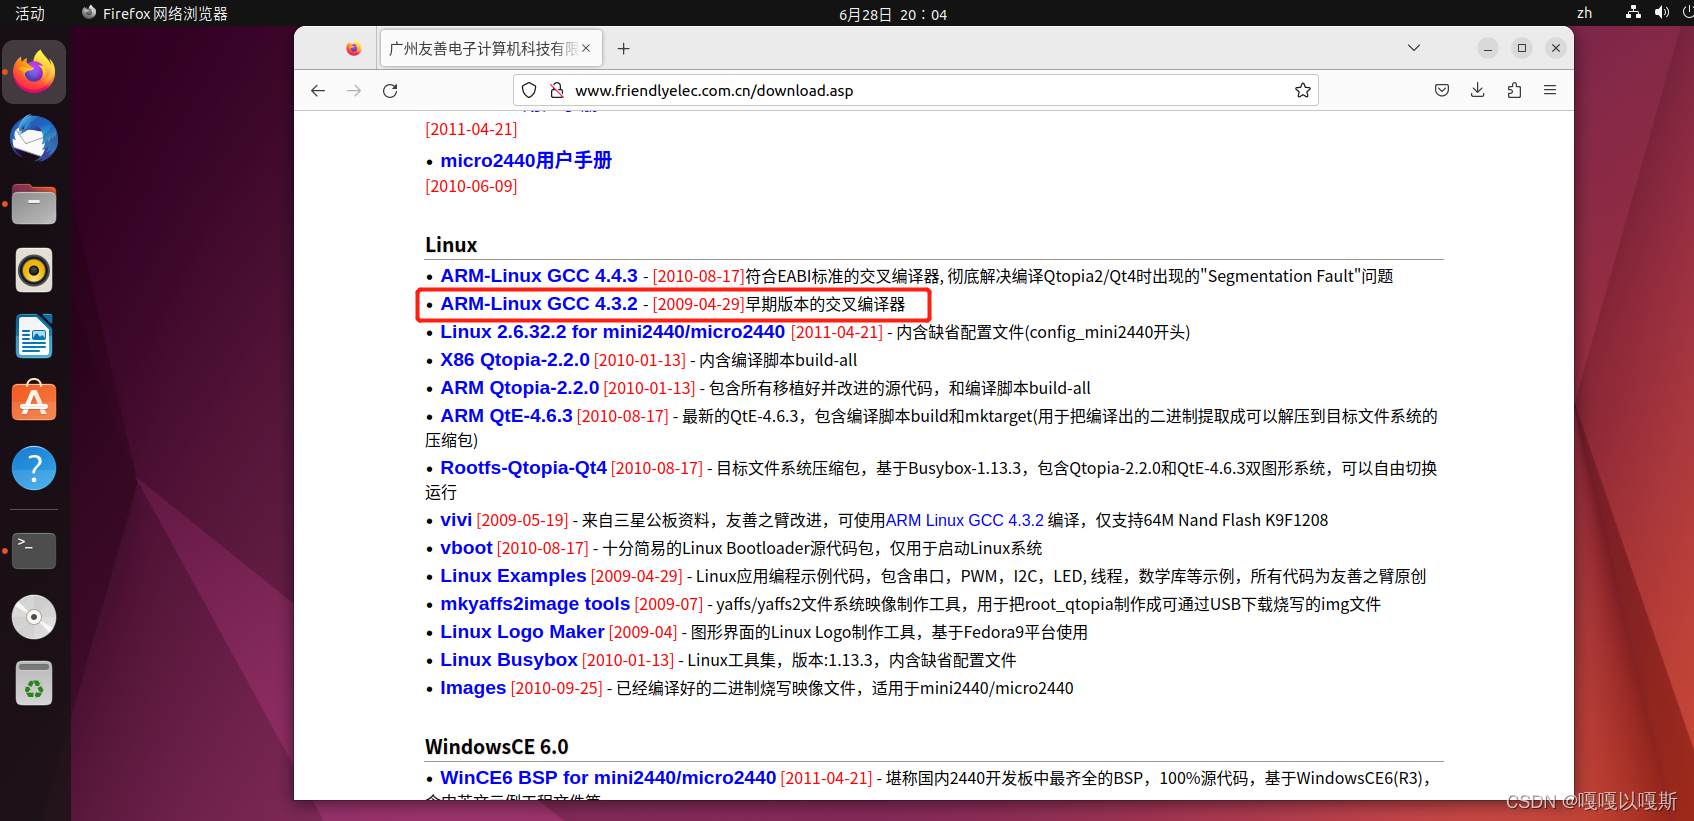The width and height of the screenshot is (1694, 821).
Task: Open the Images download link
Action: pos(473,687)
